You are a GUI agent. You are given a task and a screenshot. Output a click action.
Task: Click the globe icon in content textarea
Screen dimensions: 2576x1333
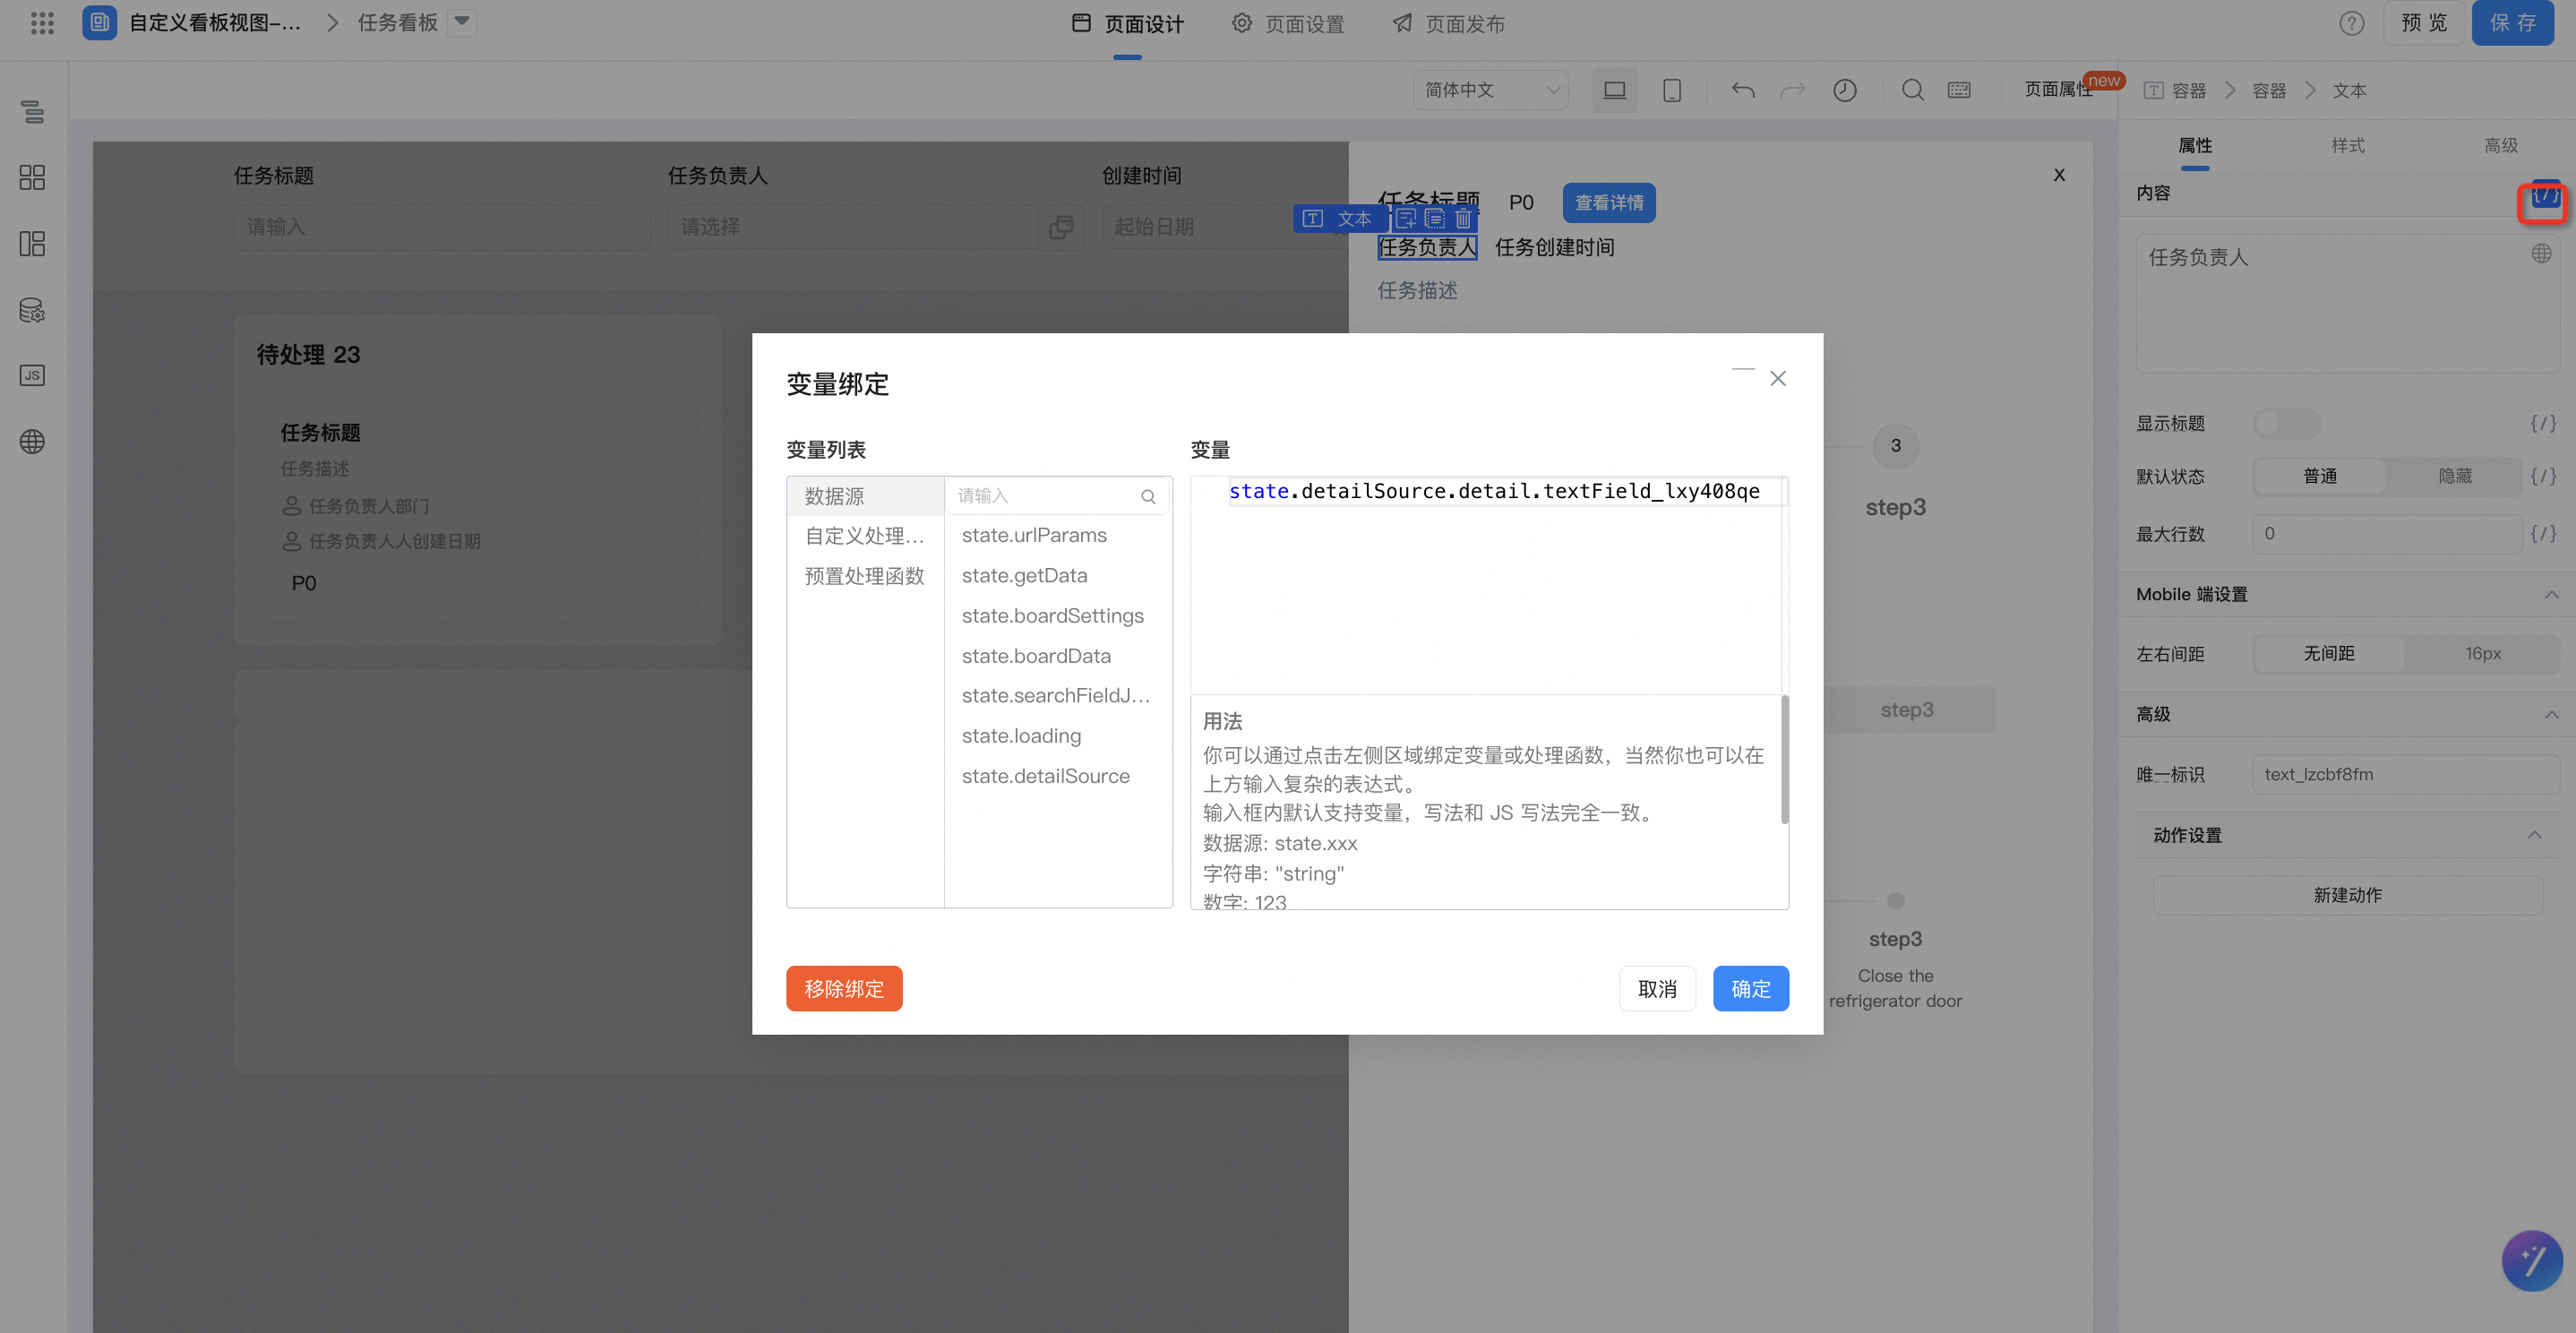click(2541, 254)
